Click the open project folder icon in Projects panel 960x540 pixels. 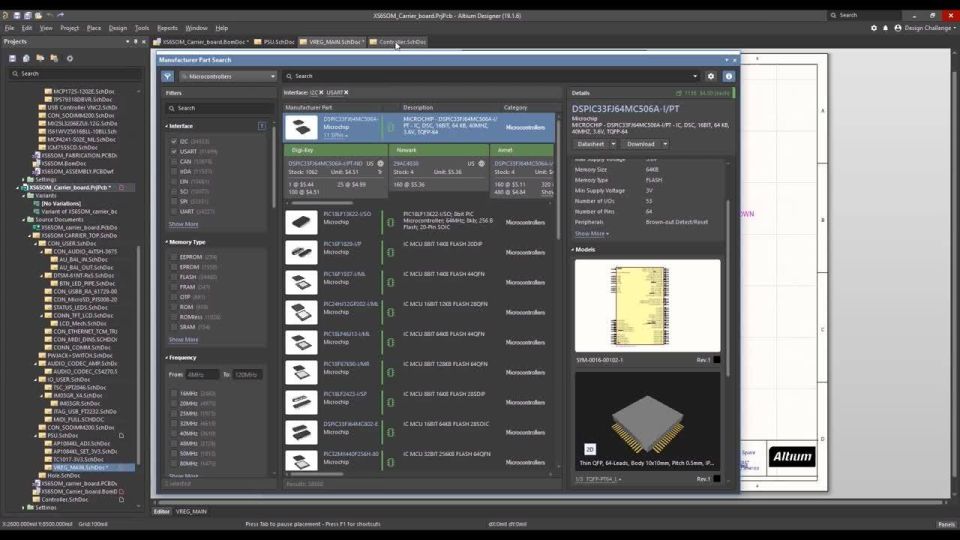(40, 58)
